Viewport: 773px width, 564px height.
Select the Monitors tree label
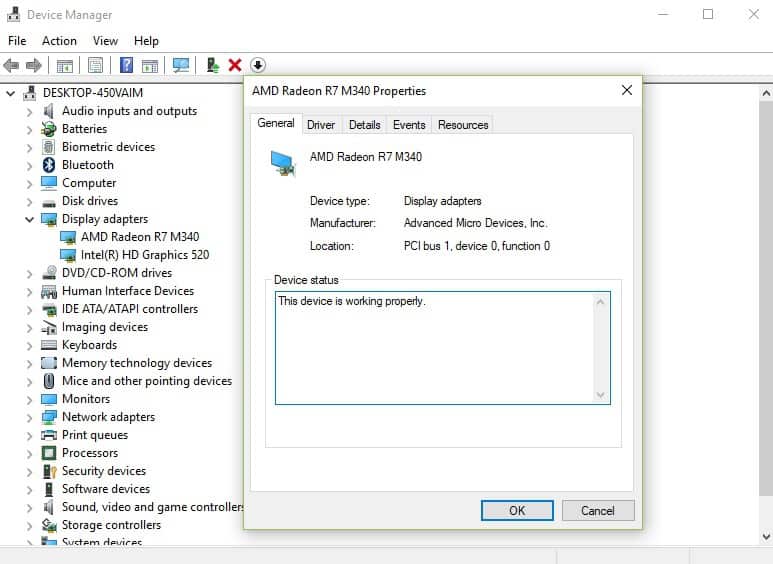tap(86, 399)
